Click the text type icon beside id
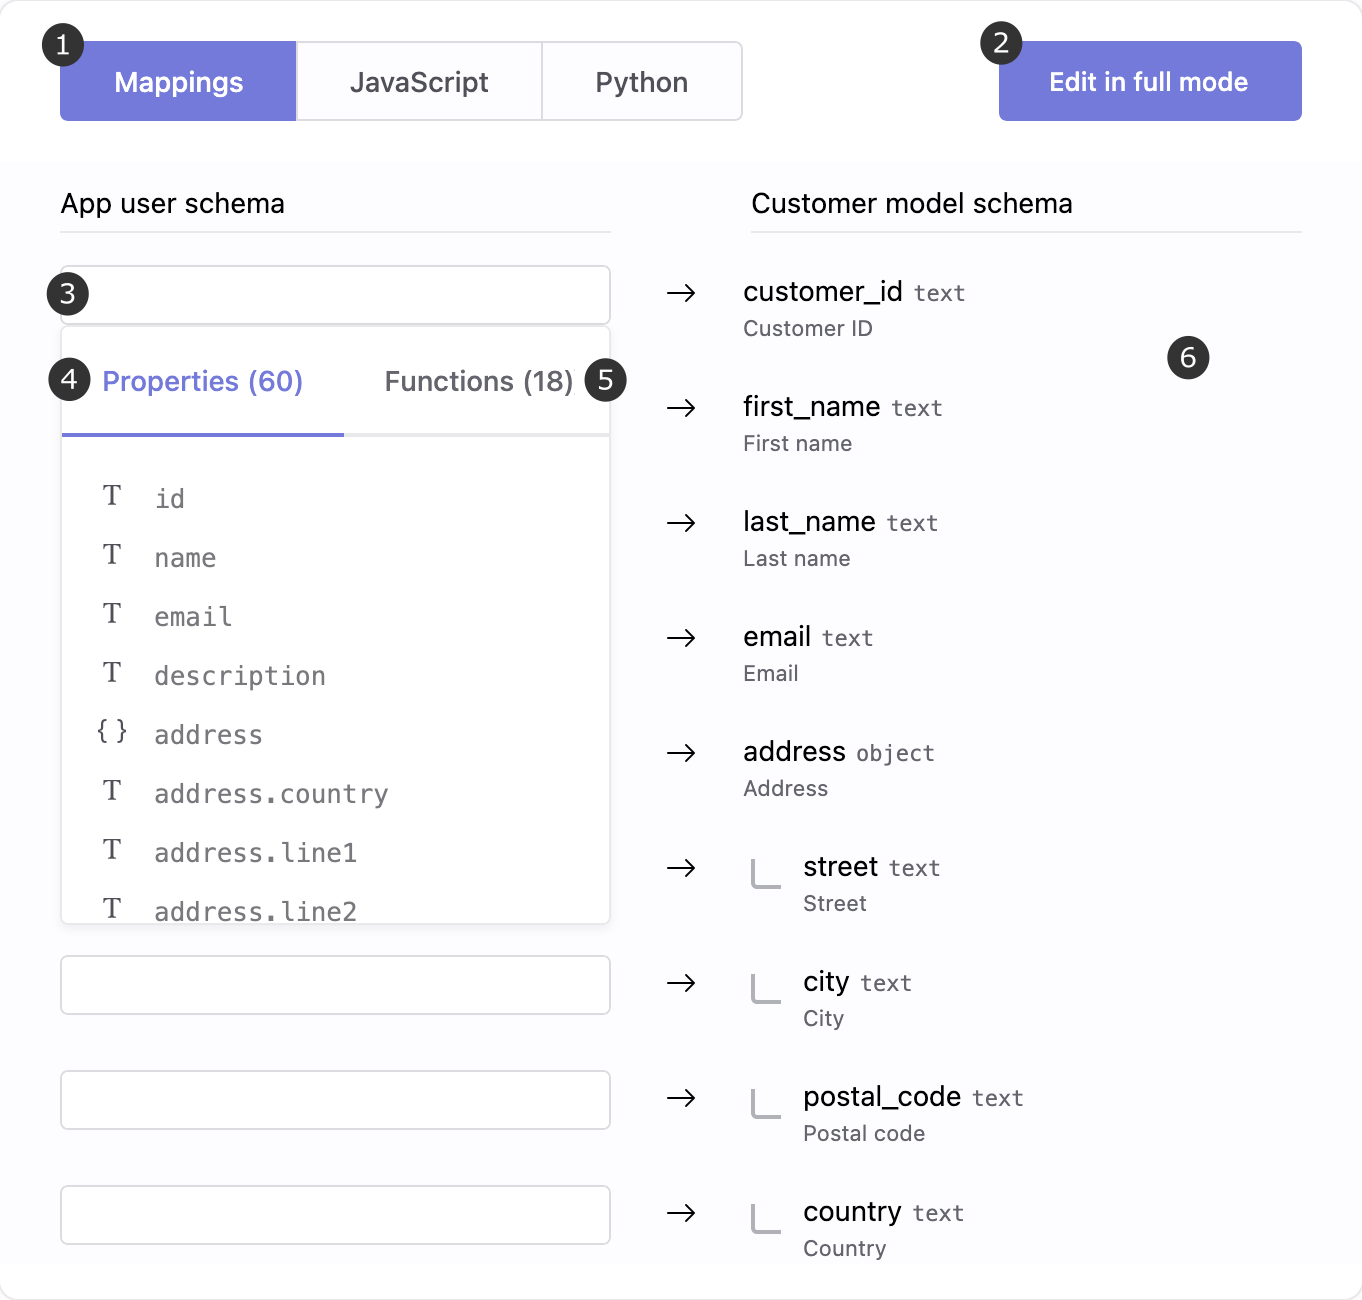Image resolution: width=1362 pixels, height=1300 pixels. pyautogui.click(x=112, y=496)
